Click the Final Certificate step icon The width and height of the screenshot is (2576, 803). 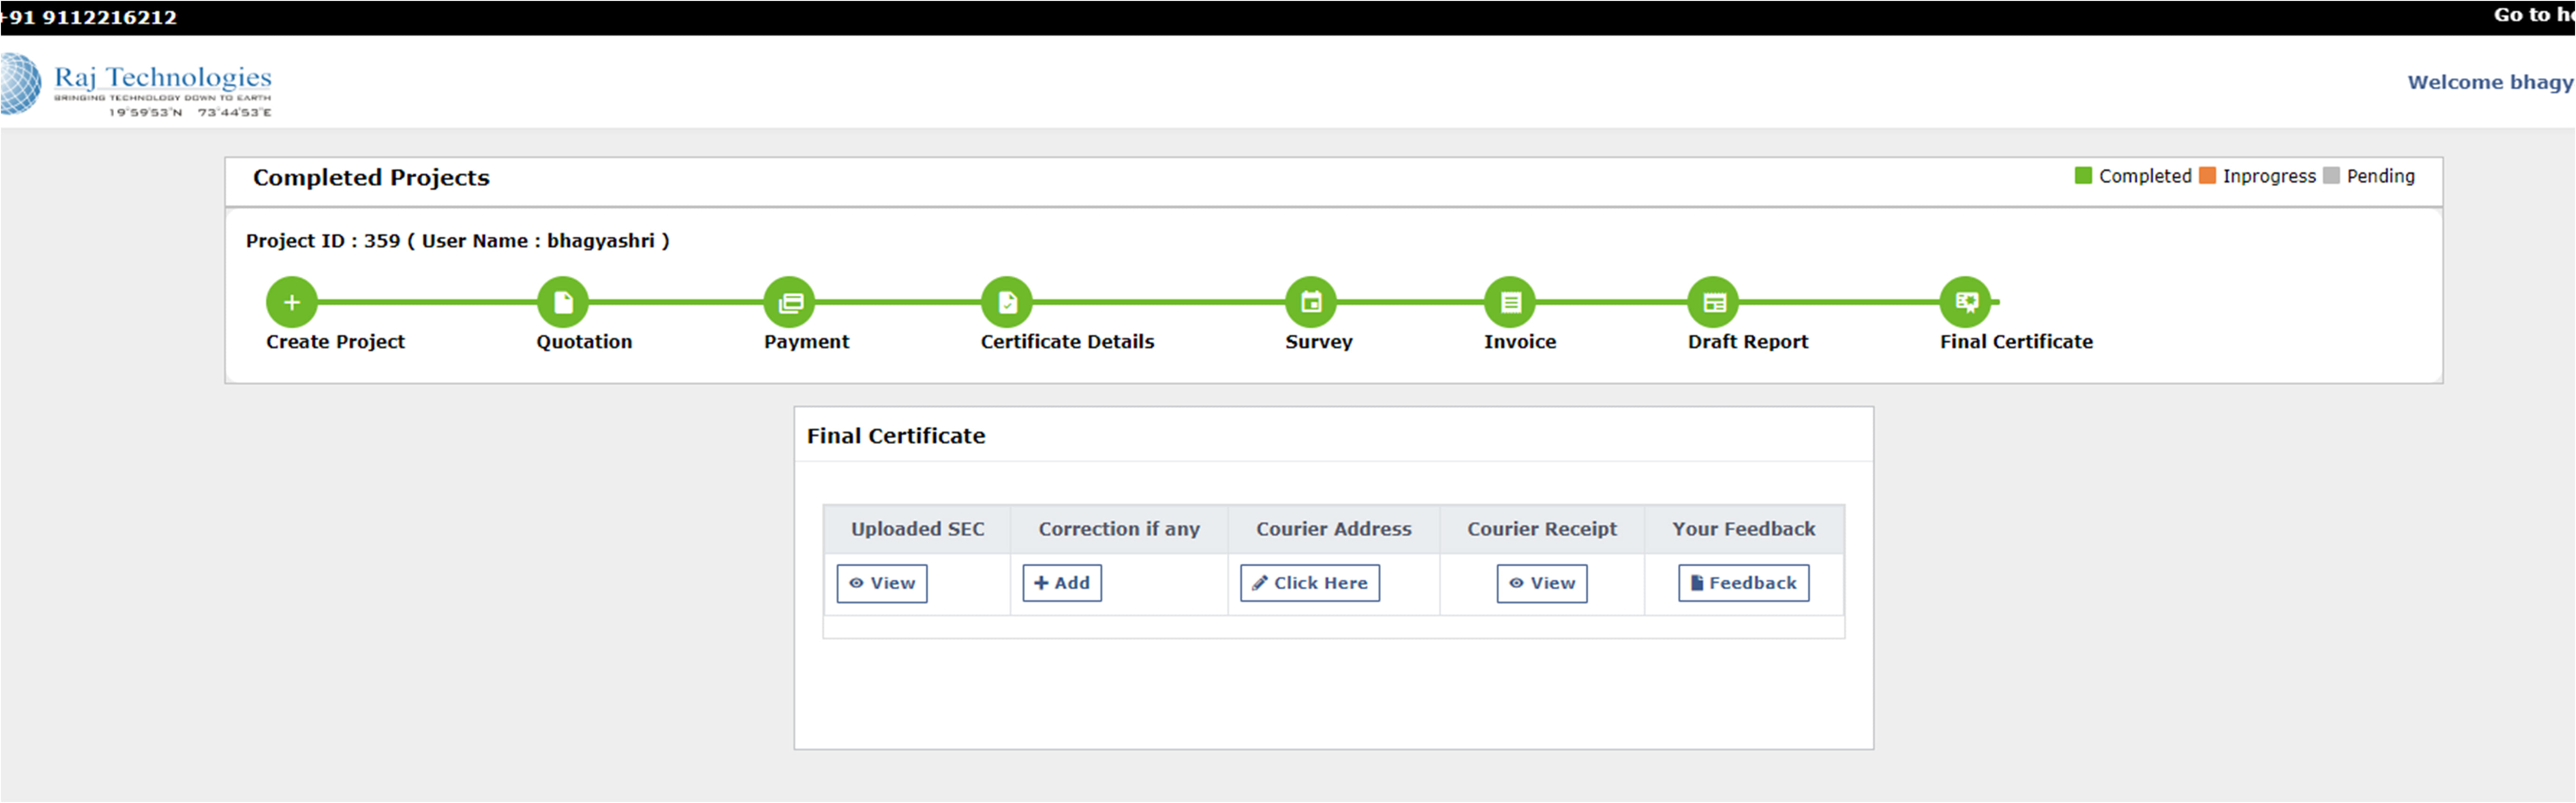coord(1966,302)
